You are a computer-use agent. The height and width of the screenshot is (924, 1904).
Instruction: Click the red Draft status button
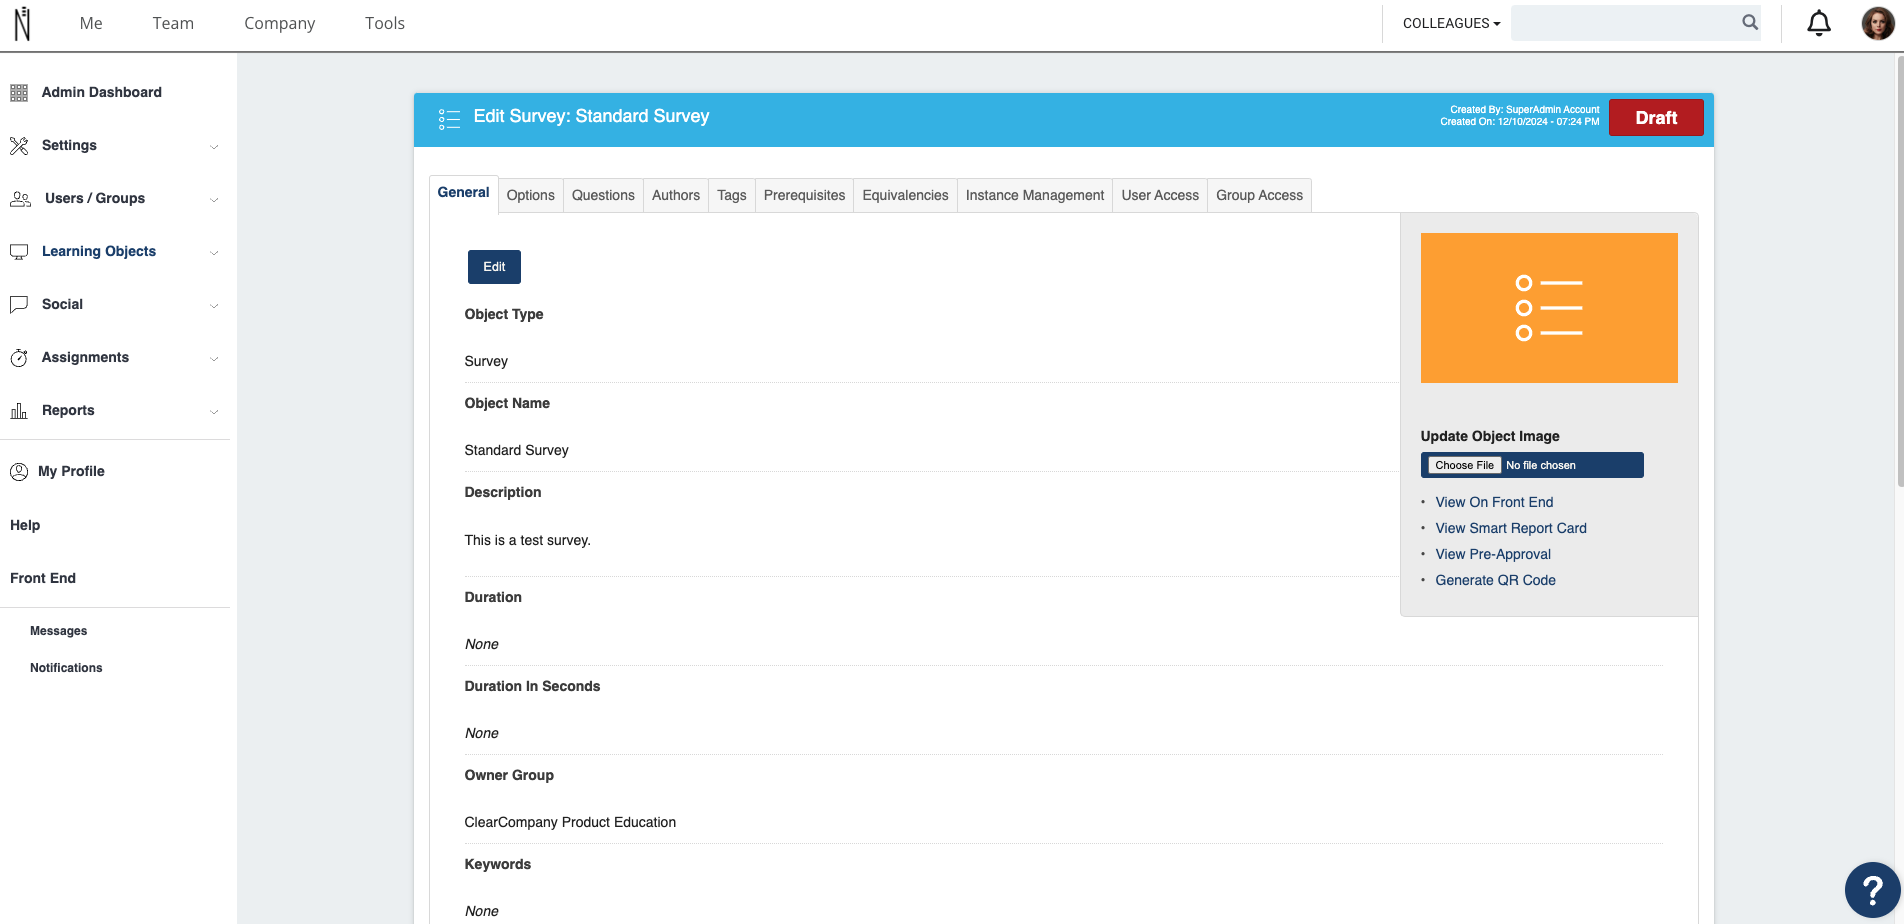[x=1656, y=118]
